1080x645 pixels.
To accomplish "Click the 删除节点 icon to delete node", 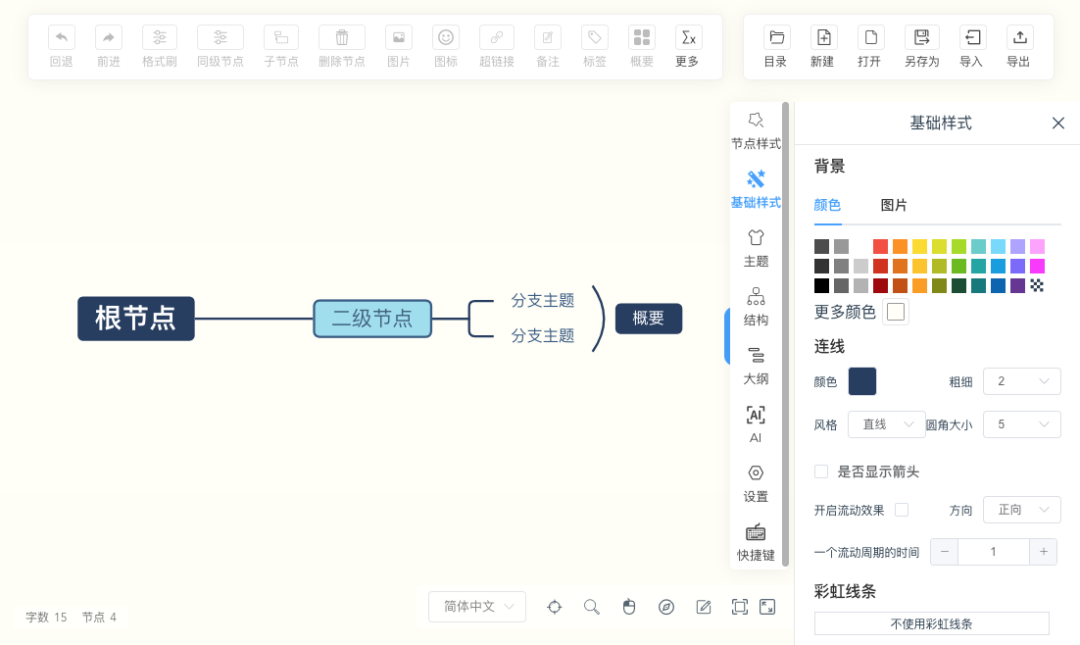I will click(x=341, y=45).
